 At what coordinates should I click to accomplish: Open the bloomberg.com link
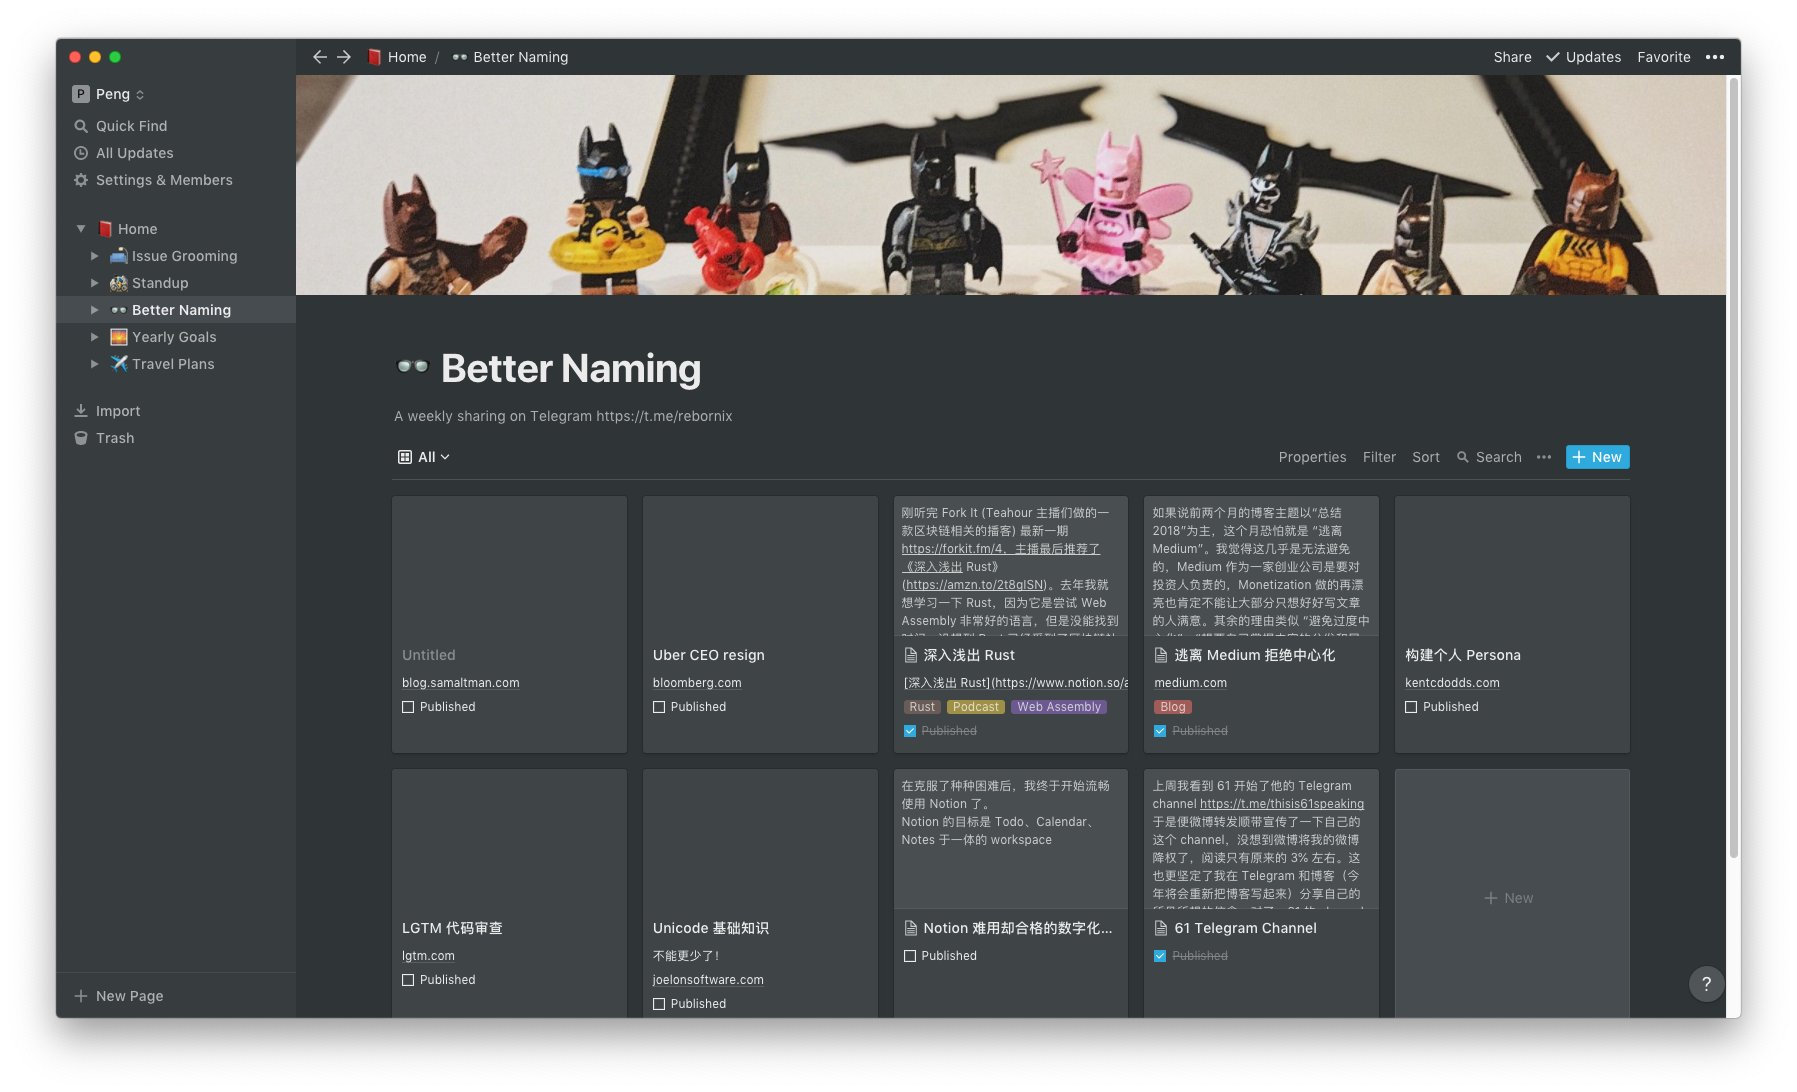pos(697,683)
